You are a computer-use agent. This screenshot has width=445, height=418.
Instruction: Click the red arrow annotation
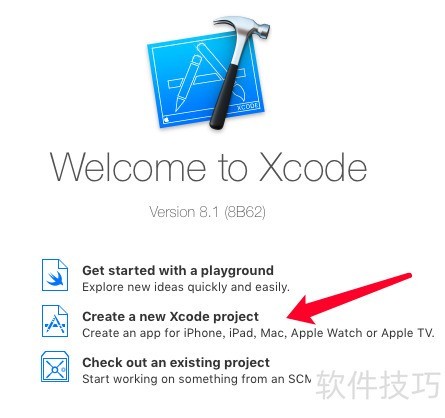coord(349,298)
